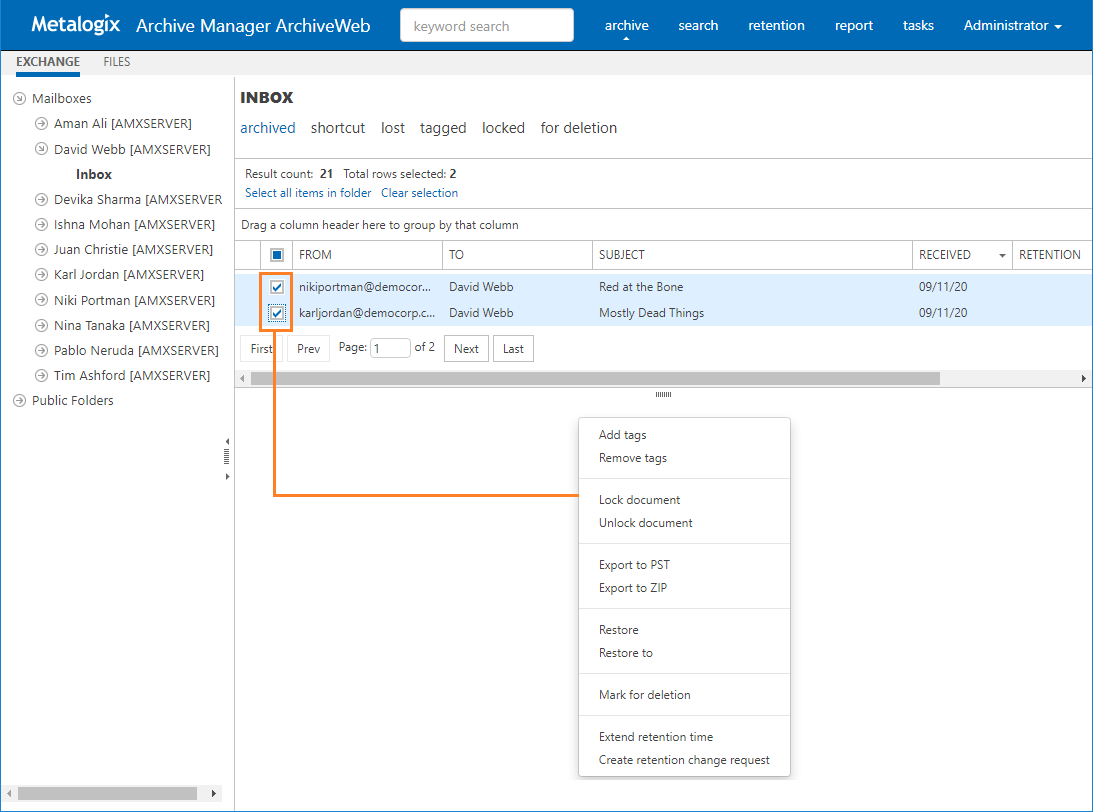Uncheck the Mostly Dead Things email row
This screenshot has height=812, width=1093.
tap(277, 313)
